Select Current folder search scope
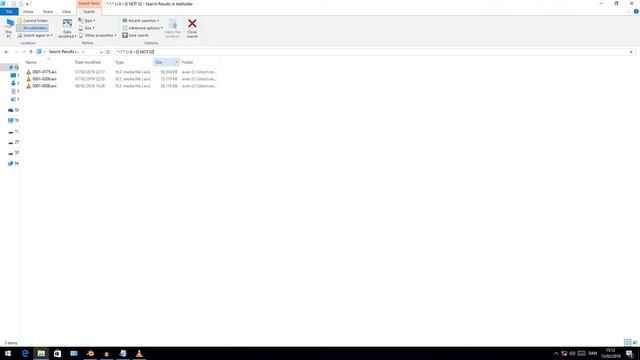This screenshot has height=360, width=640. pos(33,20)
